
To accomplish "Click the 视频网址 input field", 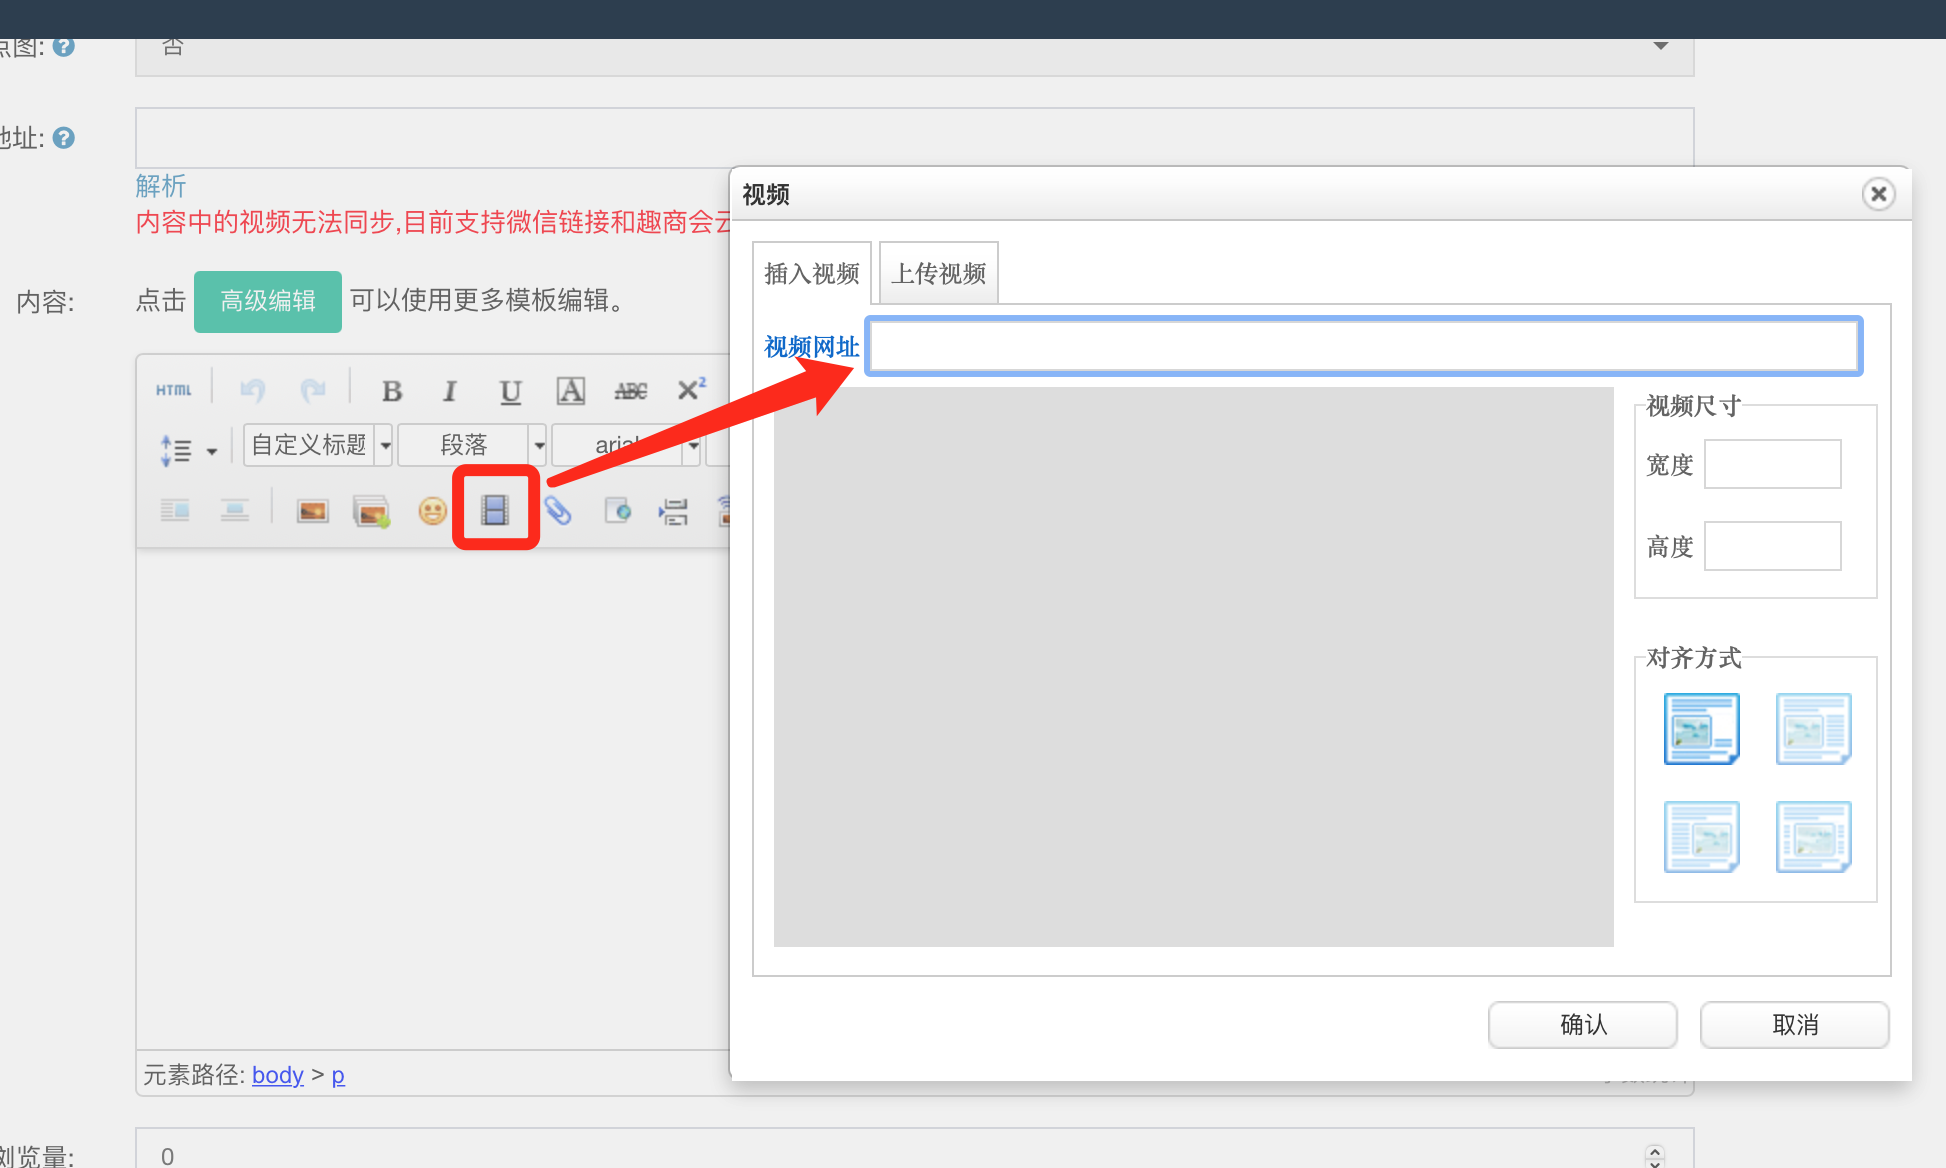I will (1362, 346).
